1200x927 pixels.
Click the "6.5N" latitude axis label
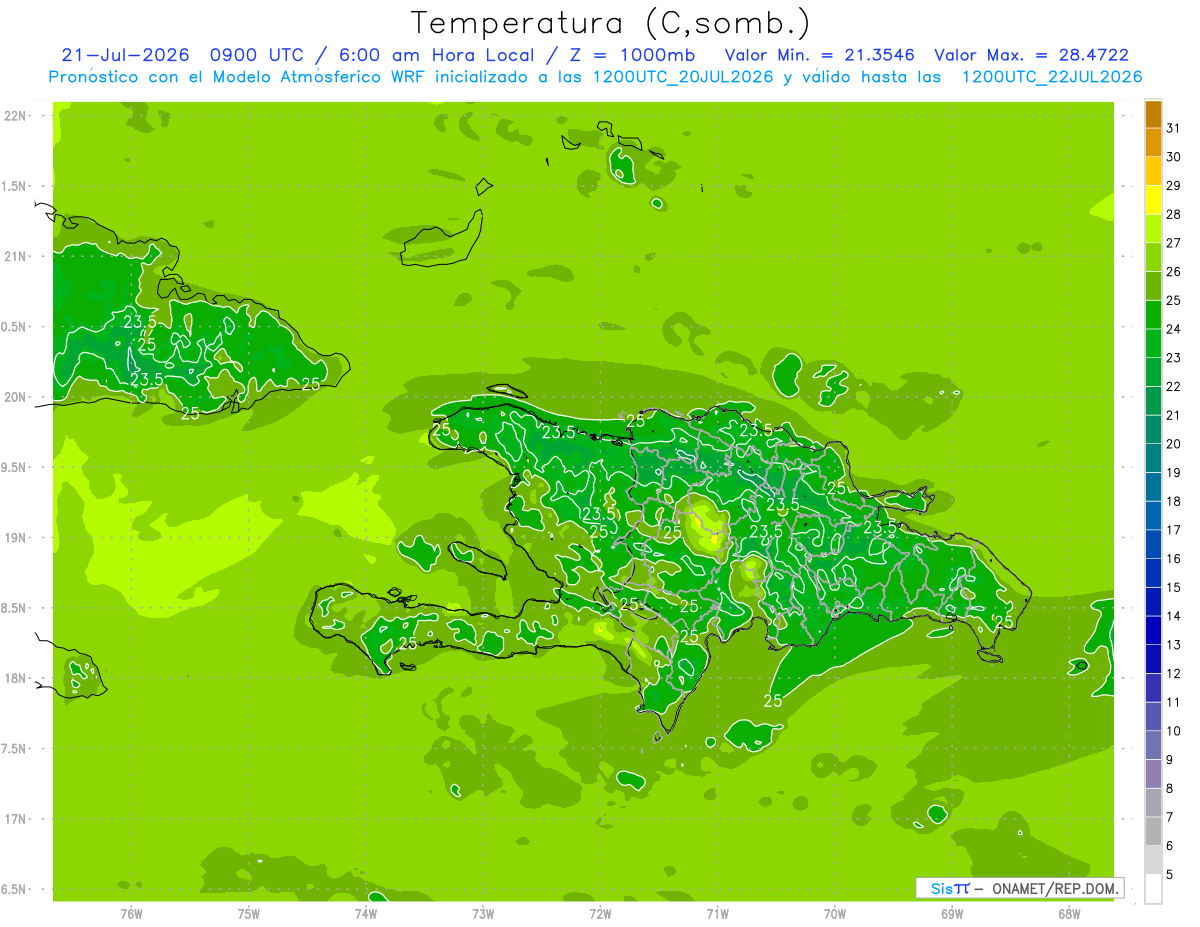point(14,889)
